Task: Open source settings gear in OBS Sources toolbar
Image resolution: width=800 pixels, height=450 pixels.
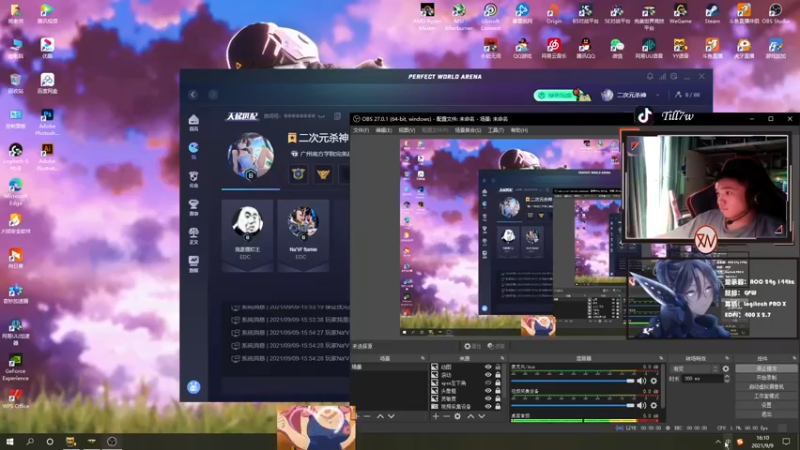Action: pos(457,416)
